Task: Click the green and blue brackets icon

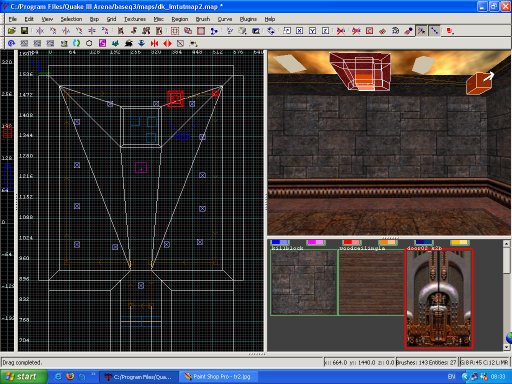Action: coord(77,43)
